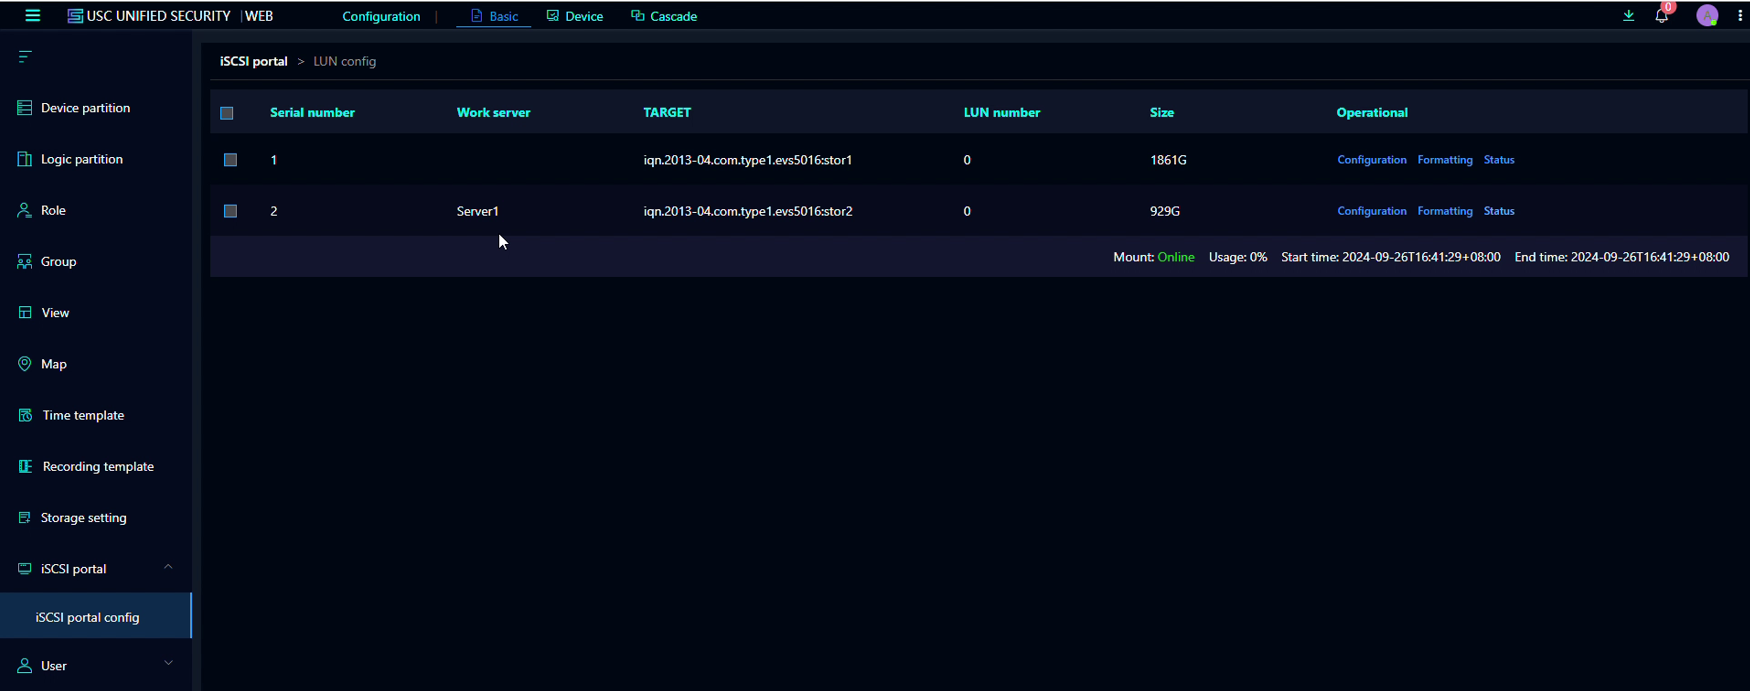Switch to the Device tab
1750x691 pixels.
575,16
